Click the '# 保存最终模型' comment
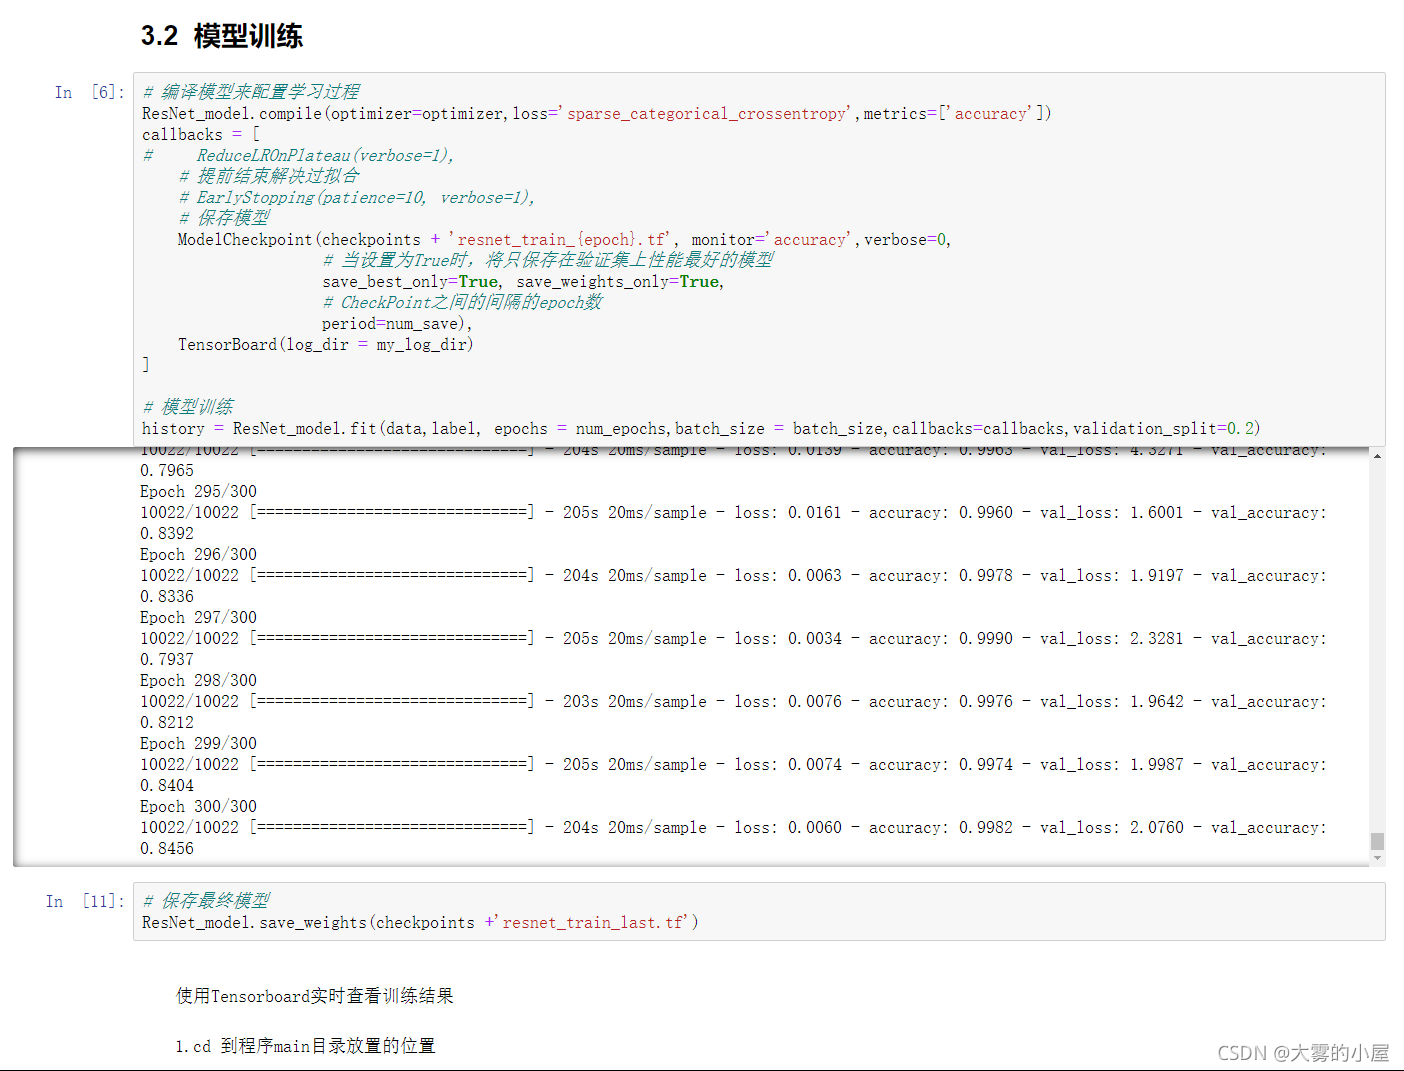The height and width of the screenshot is (1071, 1404). pos(206,901)
